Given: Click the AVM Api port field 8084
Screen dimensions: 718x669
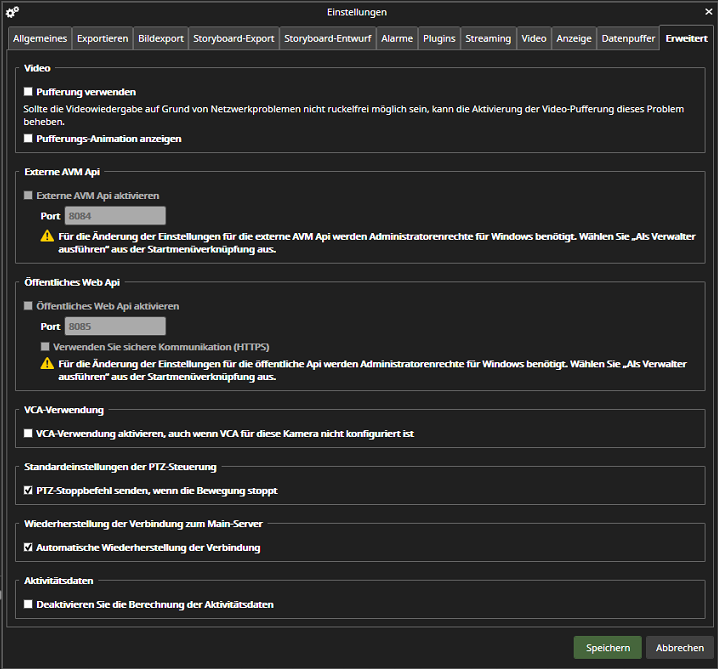Looking at the screenshot, I should [x=115, y=216].
